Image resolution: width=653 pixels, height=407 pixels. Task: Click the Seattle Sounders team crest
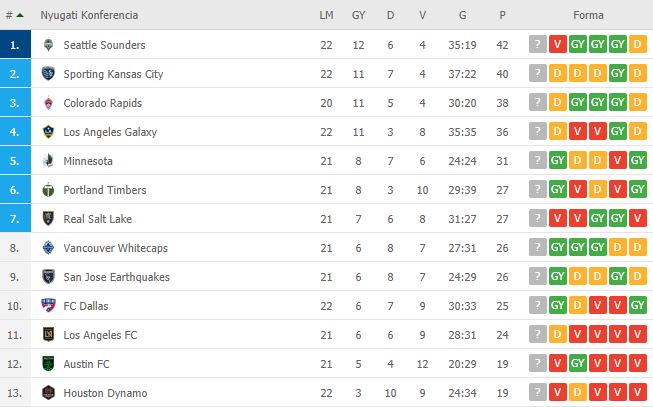pos(48,45)
